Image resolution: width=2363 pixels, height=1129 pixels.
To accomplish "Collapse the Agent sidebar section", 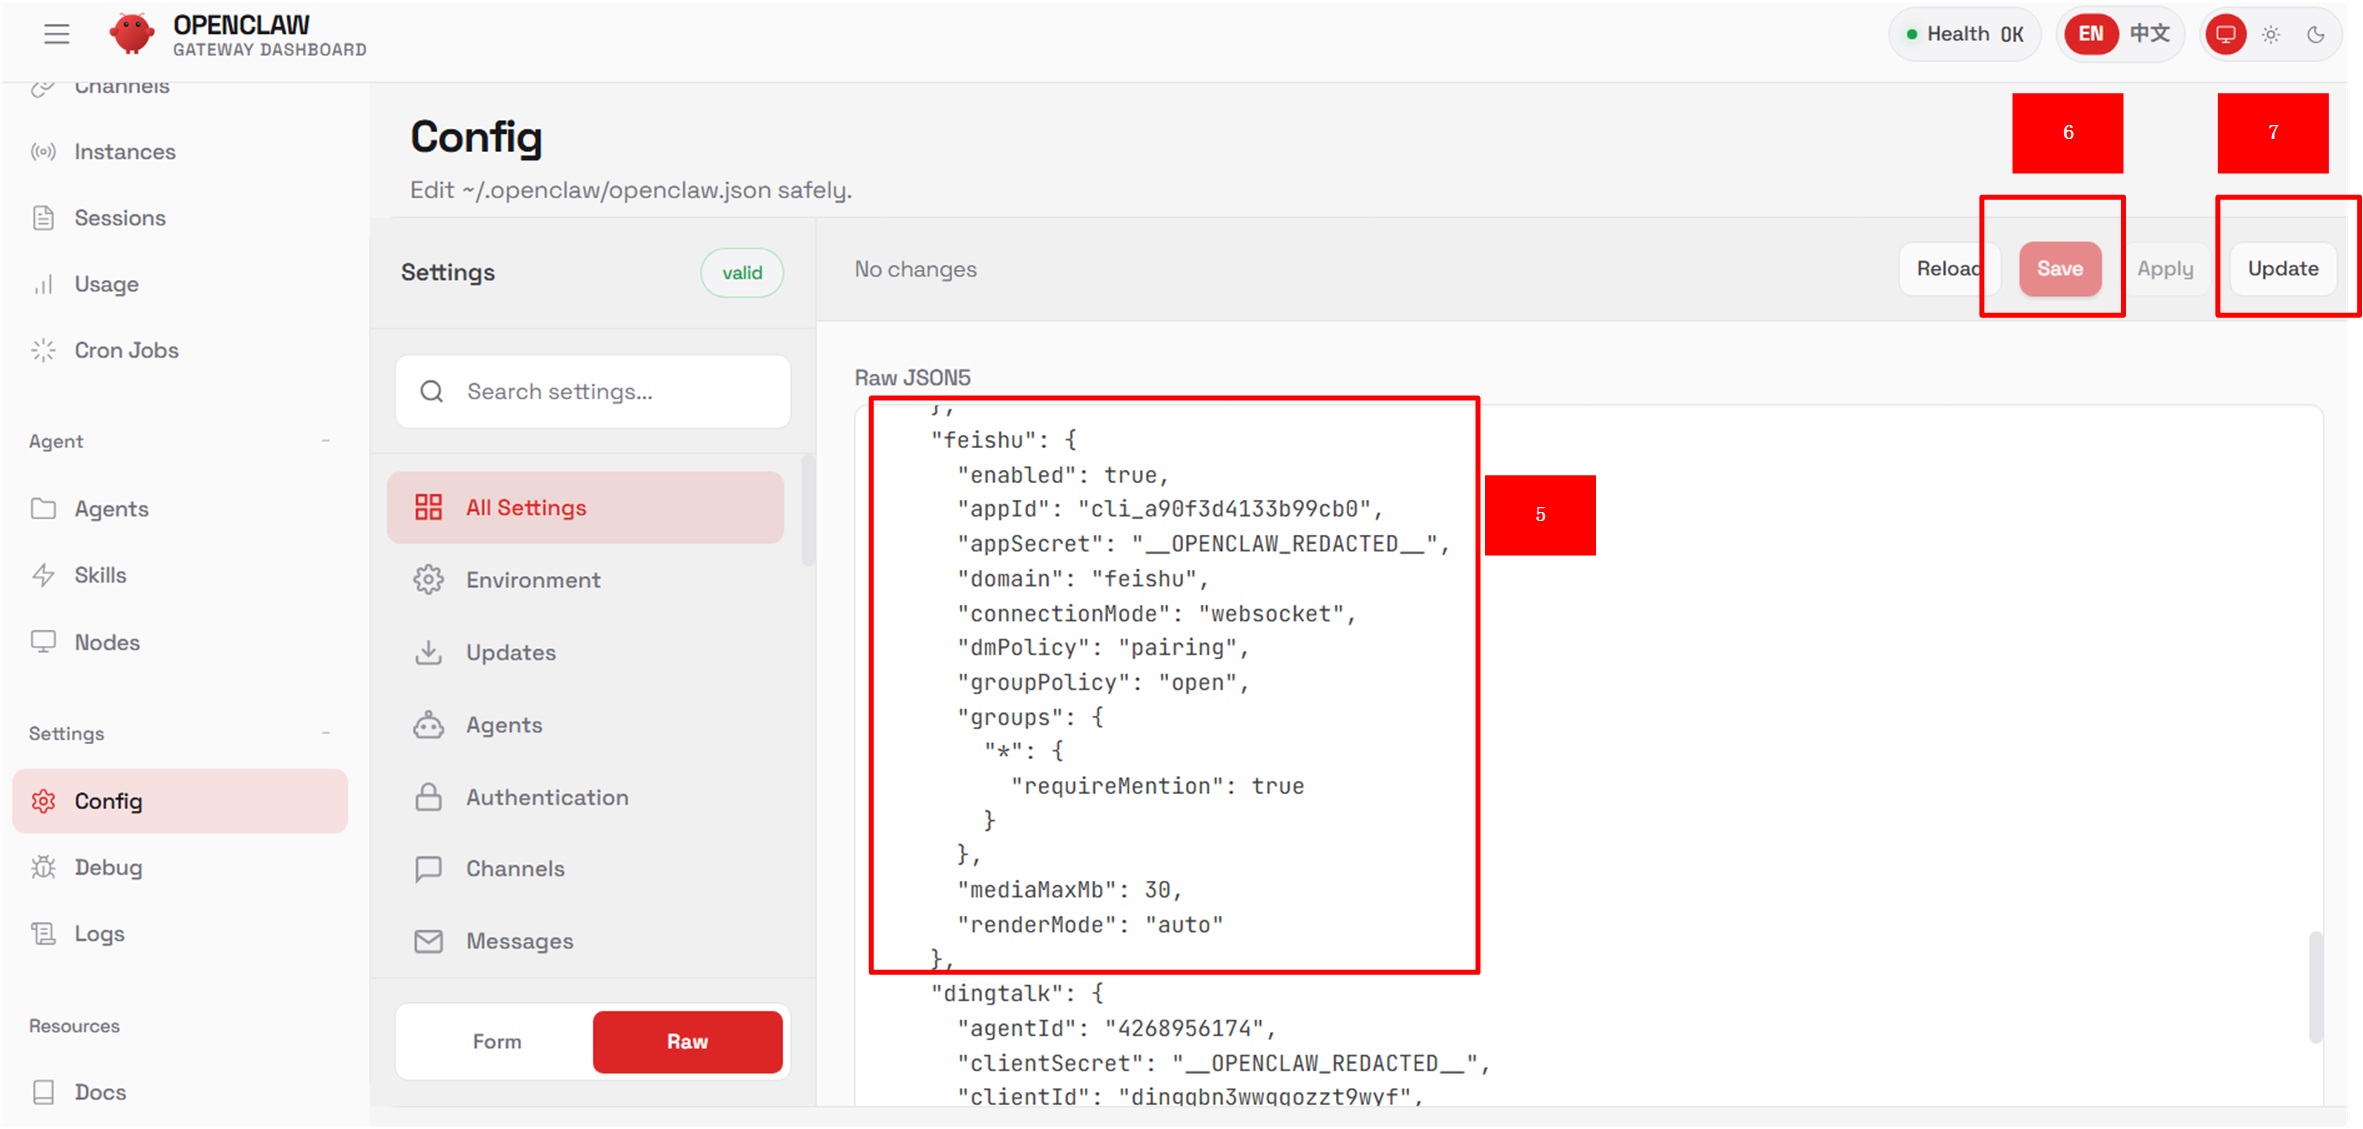I will (x=326, y=441).
